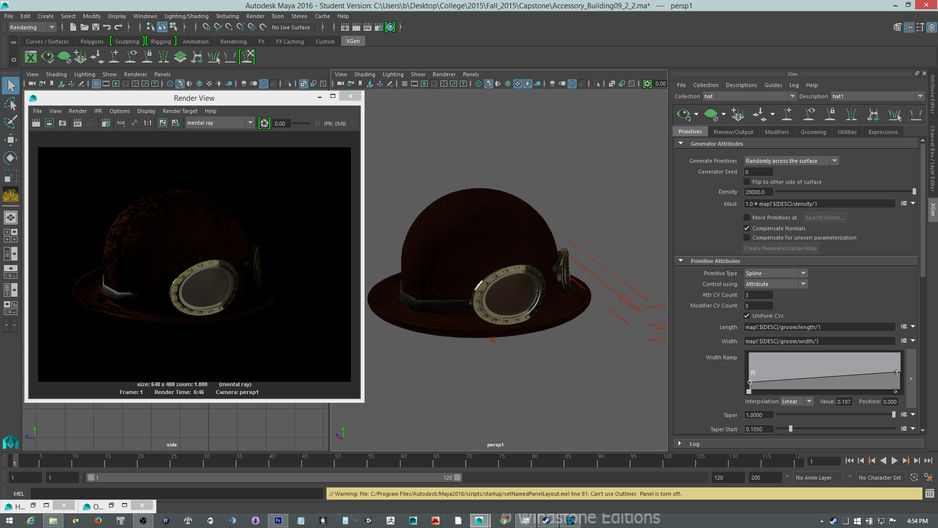Screen dimensions: 938x528
Task: Click the Open Scene folder icon
Action: [84, 27]
